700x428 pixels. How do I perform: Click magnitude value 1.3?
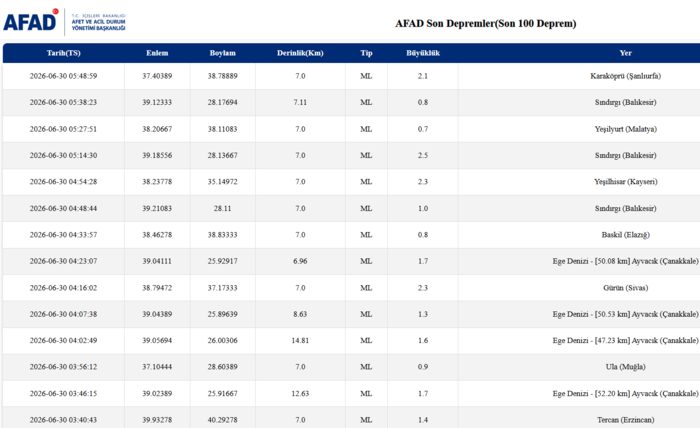coord(423,314)
